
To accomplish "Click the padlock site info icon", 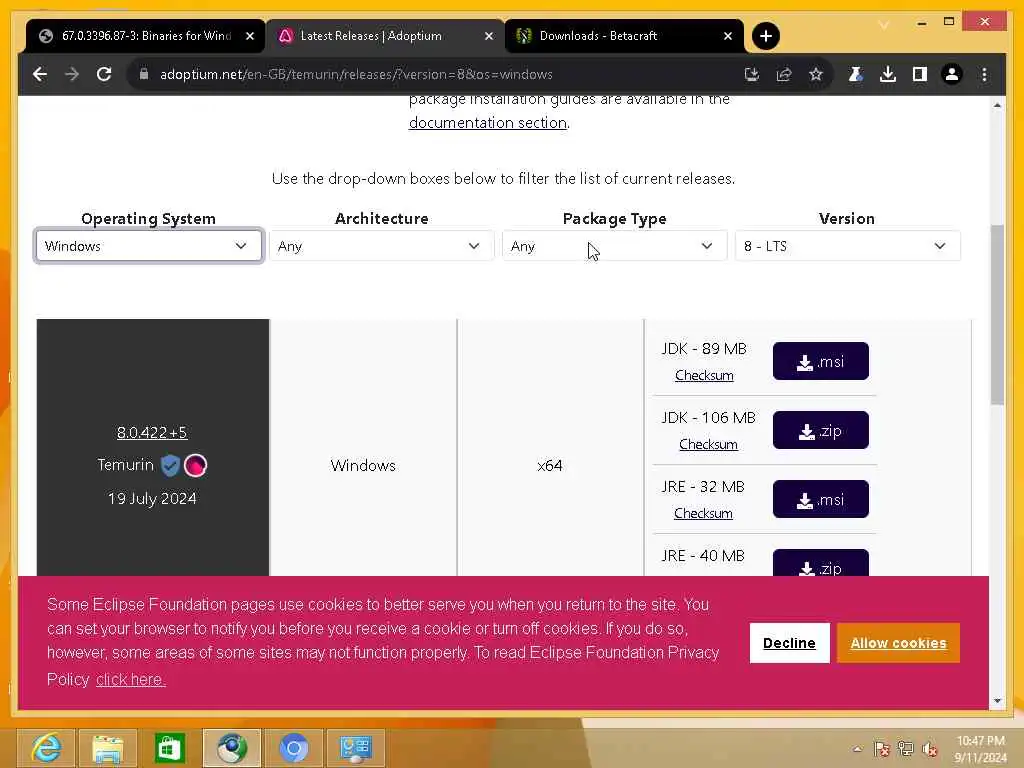I will (x=144, y=74).
